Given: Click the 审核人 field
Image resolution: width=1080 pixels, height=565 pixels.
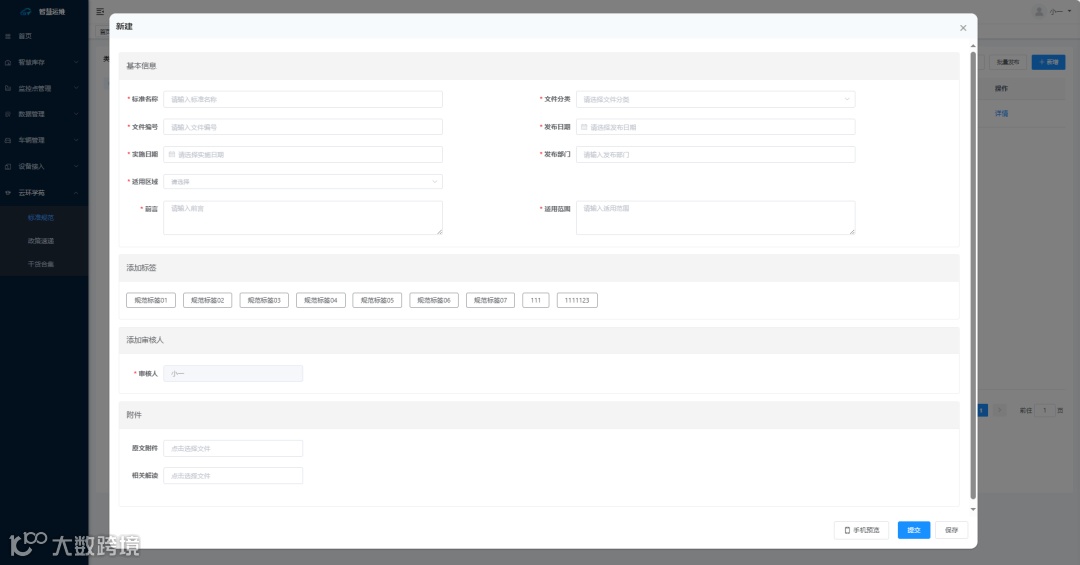Looking at the screenshot, I should 233,373.
